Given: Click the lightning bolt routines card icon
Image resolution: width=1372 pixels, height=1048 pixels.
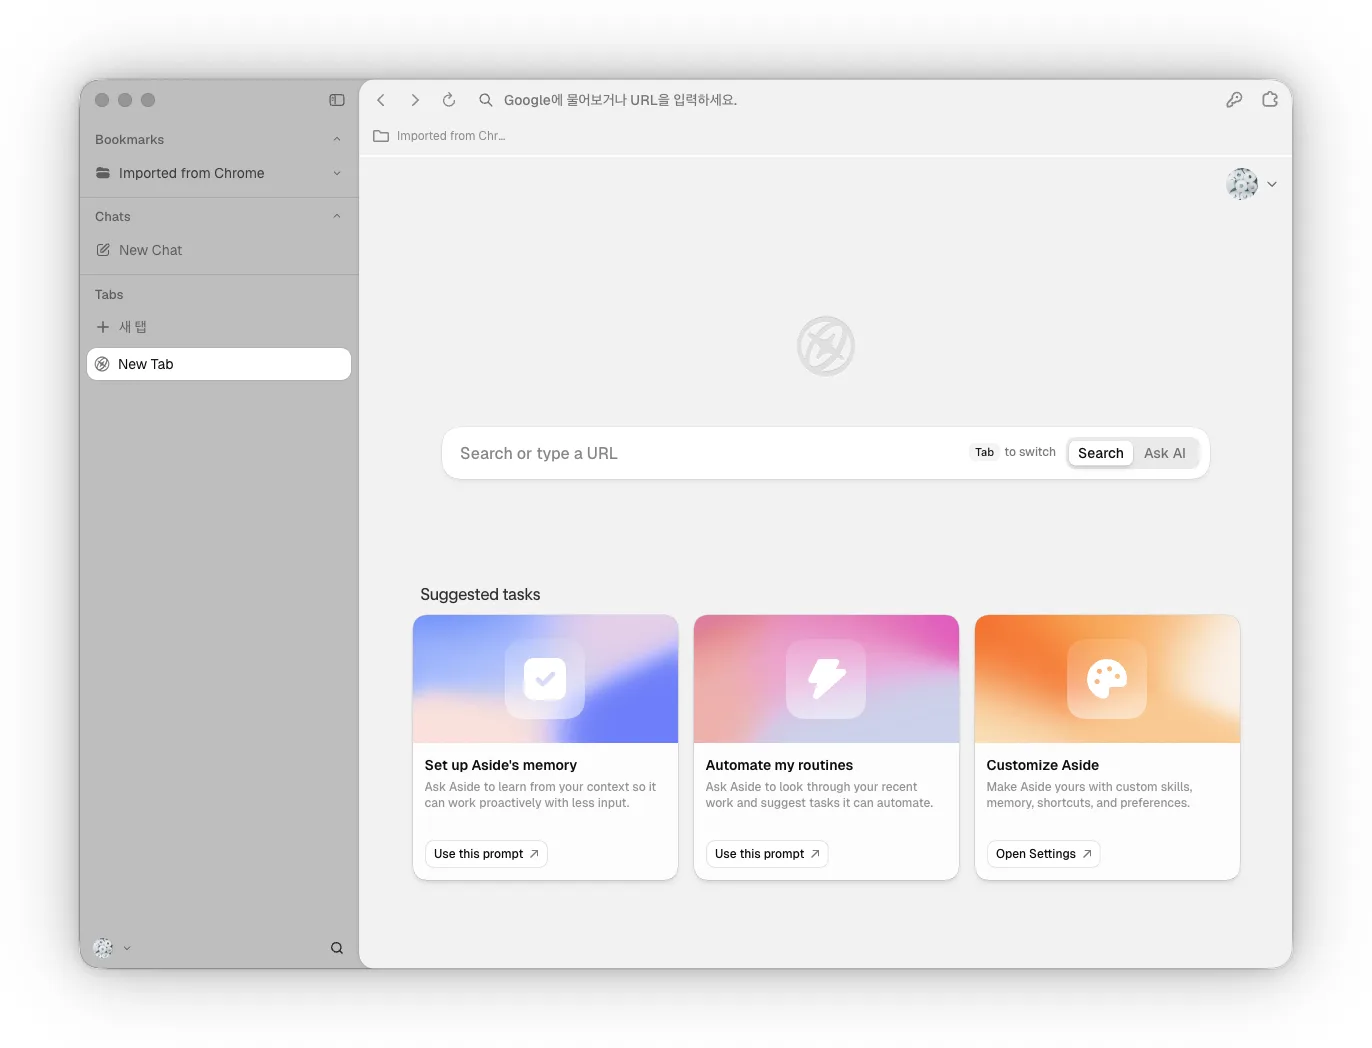Looking at the screenshot, I should (826, 679).
